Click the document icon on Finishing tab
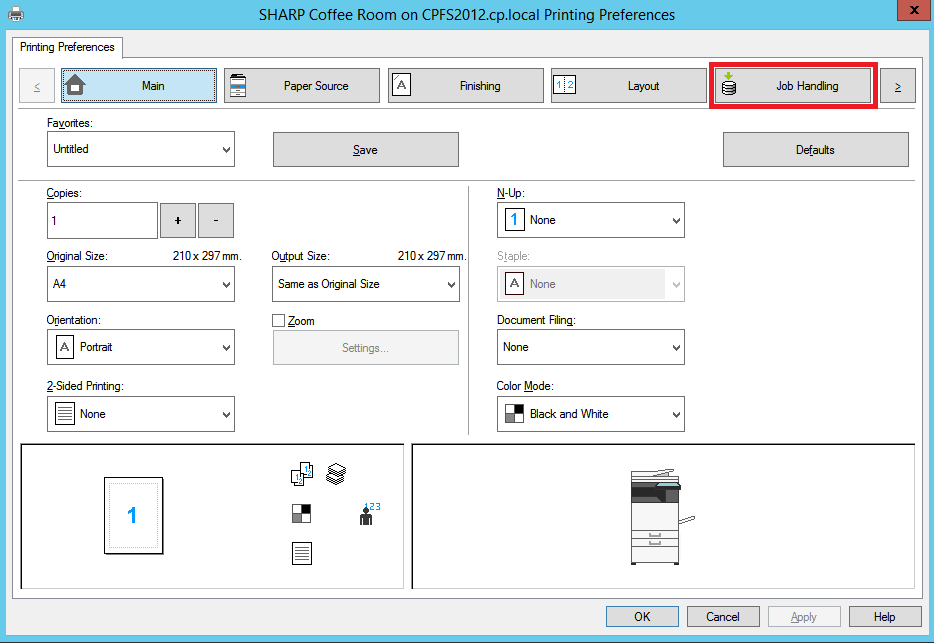934x643 pixels. point(401,85)
